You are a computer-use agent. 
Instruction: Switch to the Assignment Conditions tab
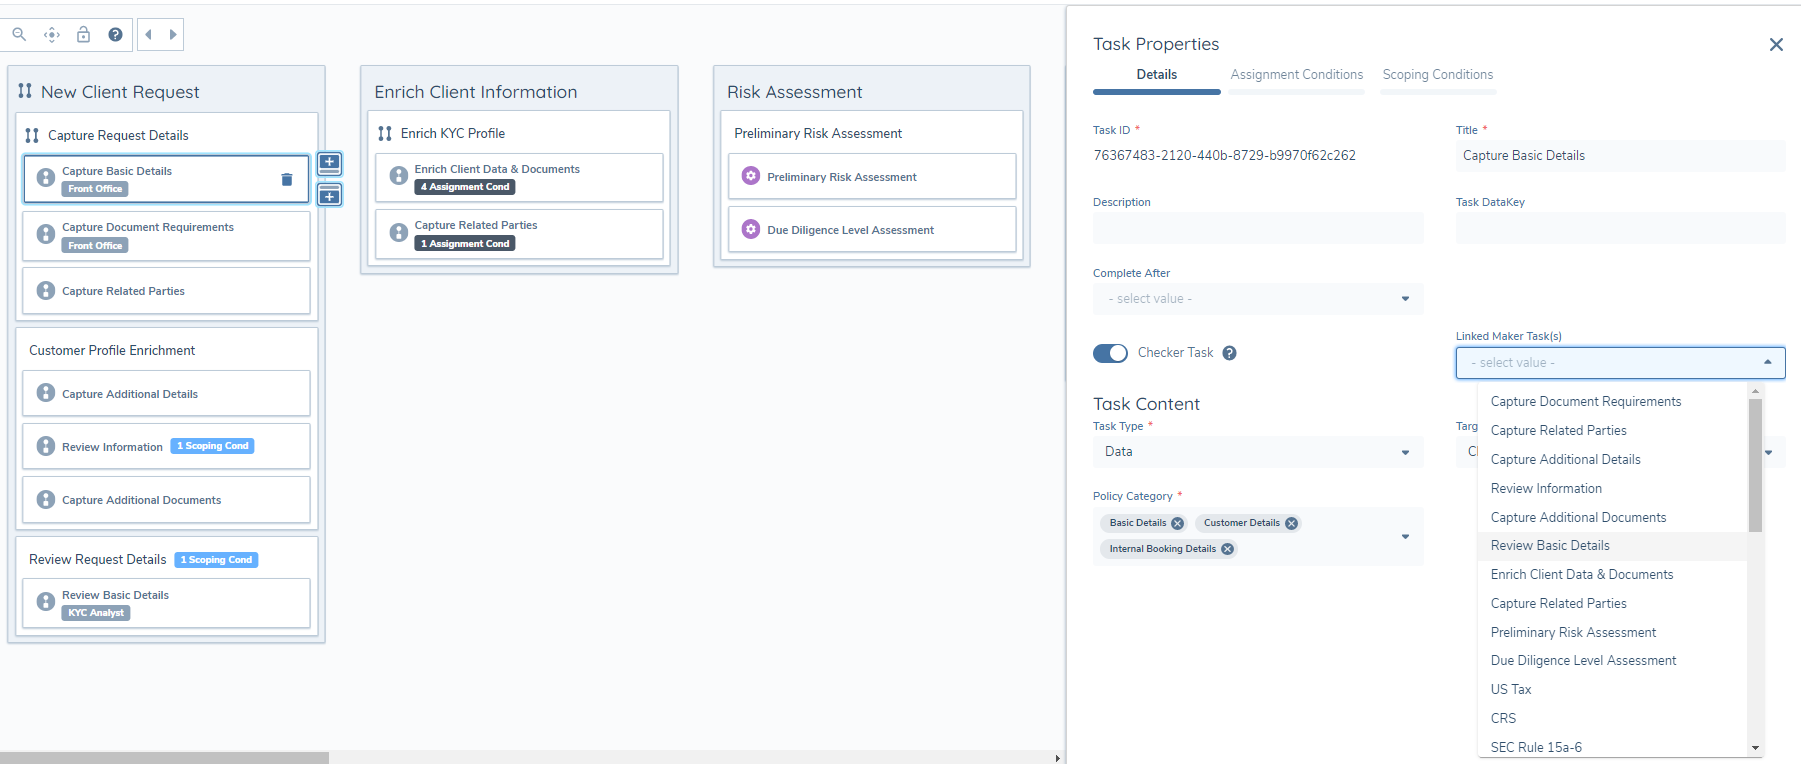pos(1296,75)
